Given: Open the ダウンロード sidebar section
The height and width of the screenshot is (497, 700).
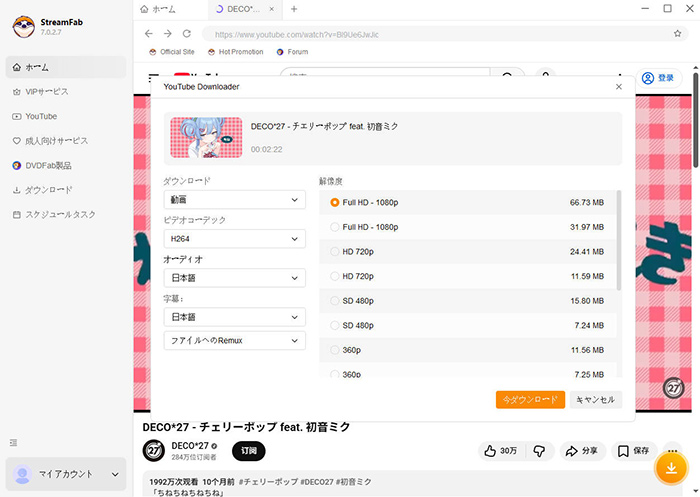Looking at the screenshot, I should (66, 190).
